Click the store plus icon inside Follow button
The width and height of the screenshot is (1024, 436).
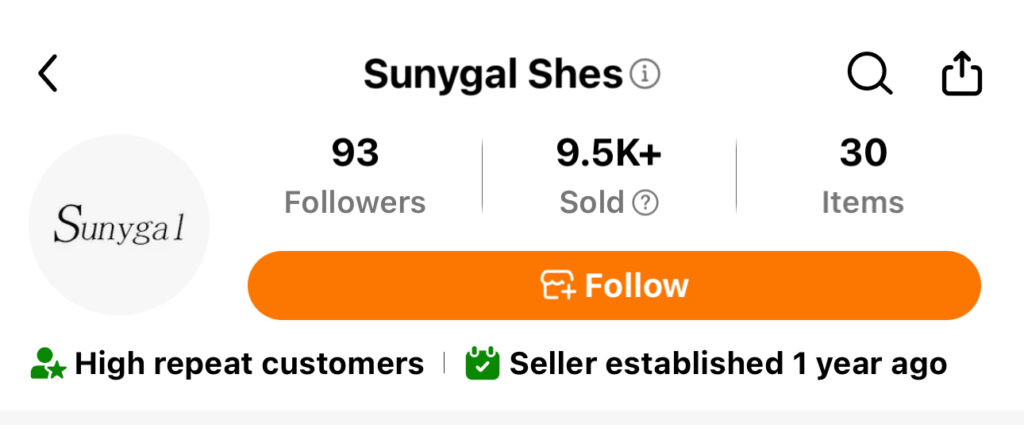[x=558, y=285]
